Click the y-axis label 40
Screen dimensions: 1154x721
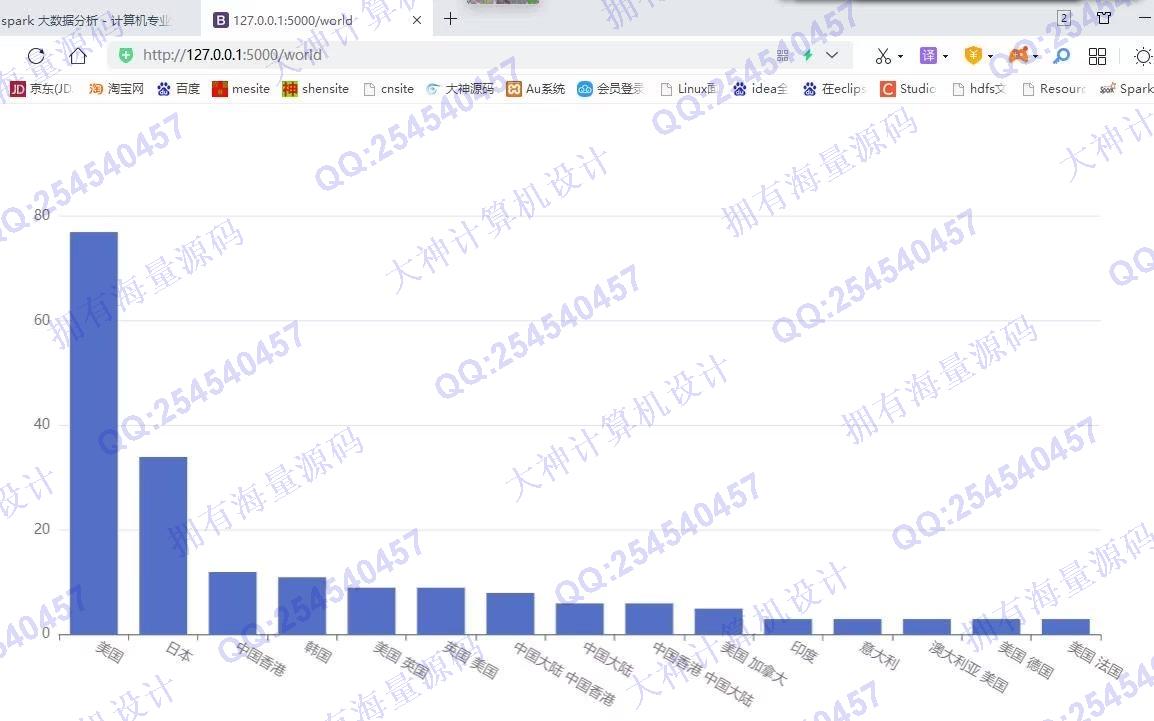(42, 424)
